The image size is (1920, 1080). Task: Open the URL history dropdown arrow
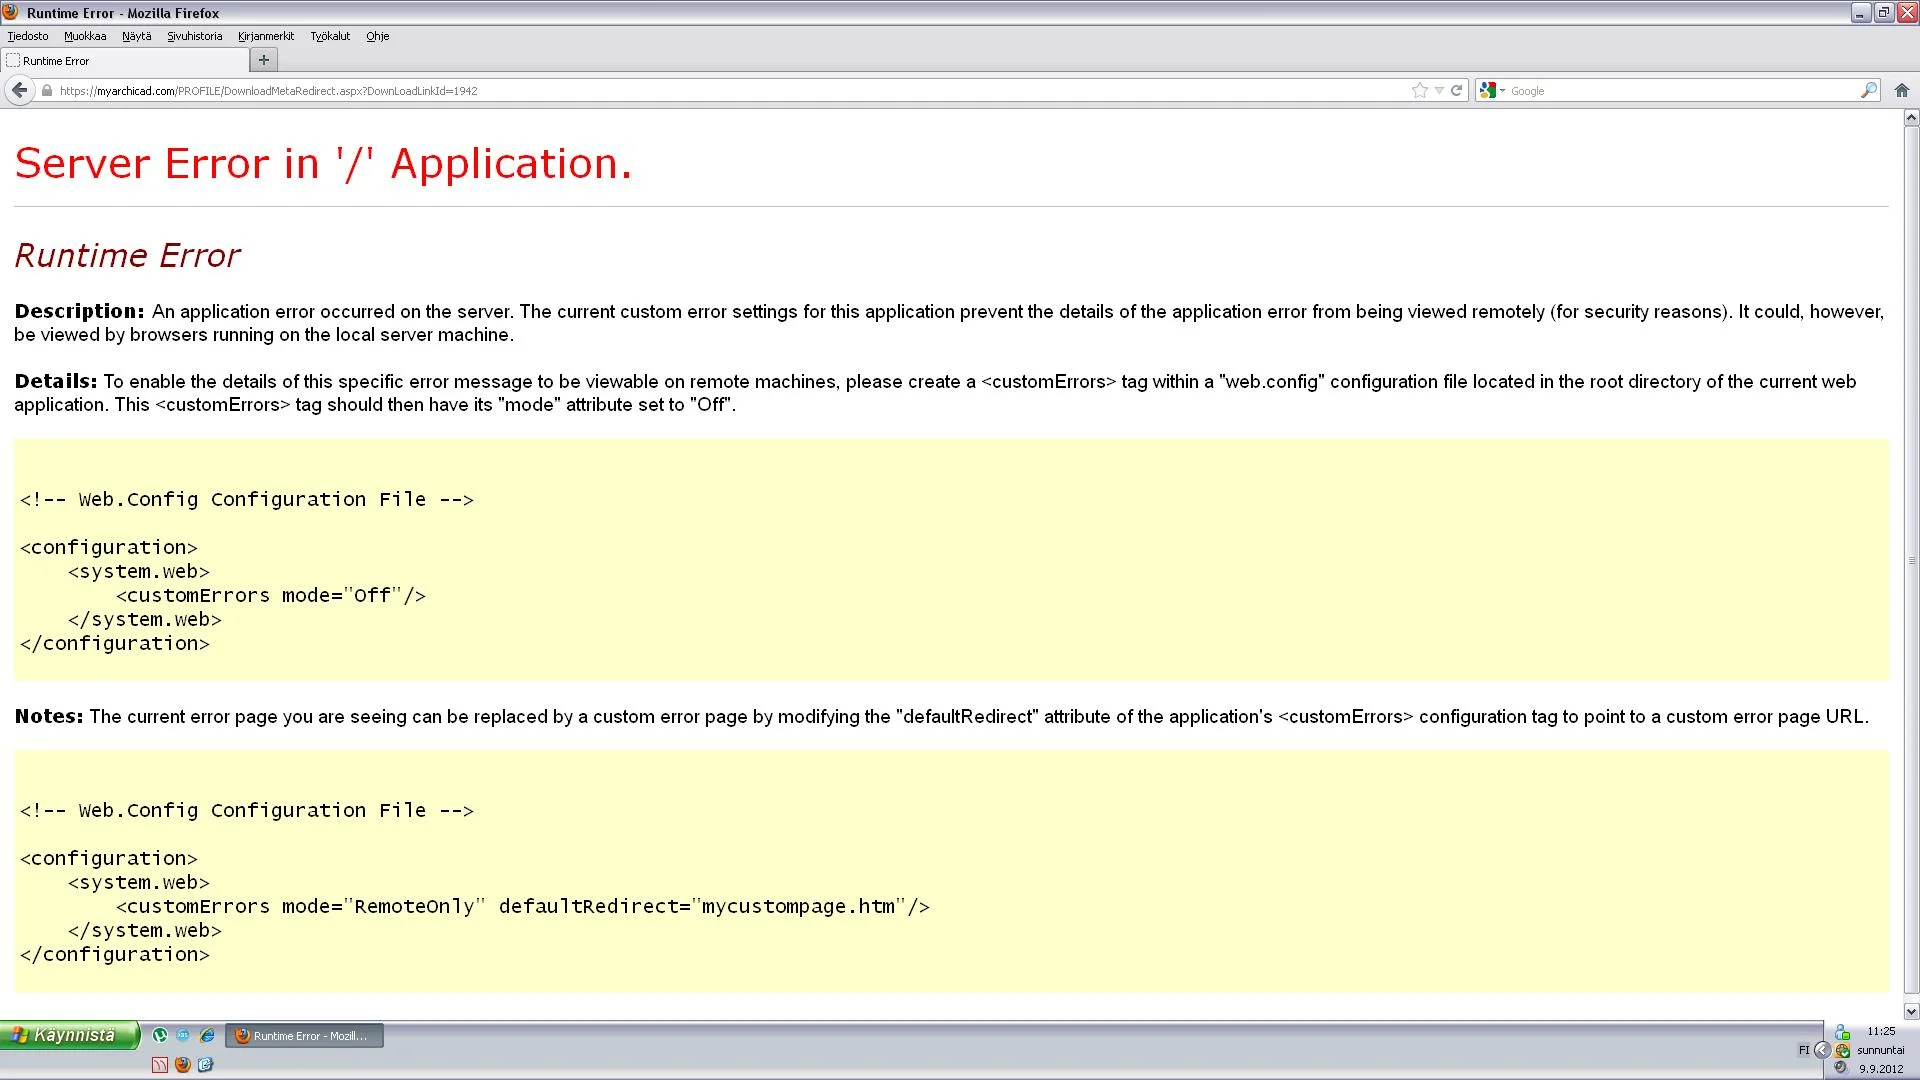[x=1439, y=90]
